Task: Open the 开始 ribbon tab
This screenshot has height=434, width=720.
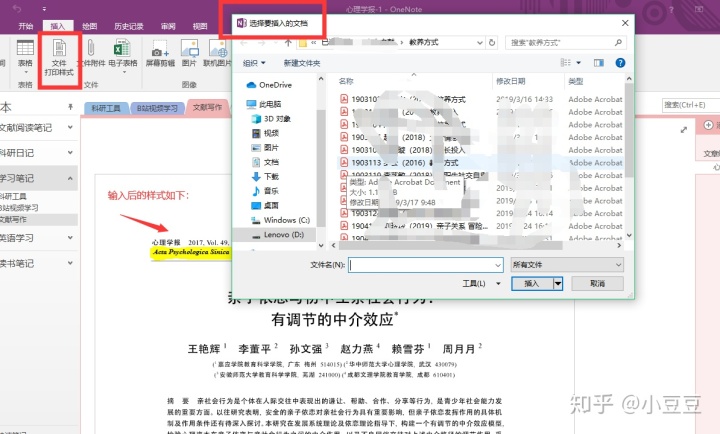Action: tap(26, 26)
